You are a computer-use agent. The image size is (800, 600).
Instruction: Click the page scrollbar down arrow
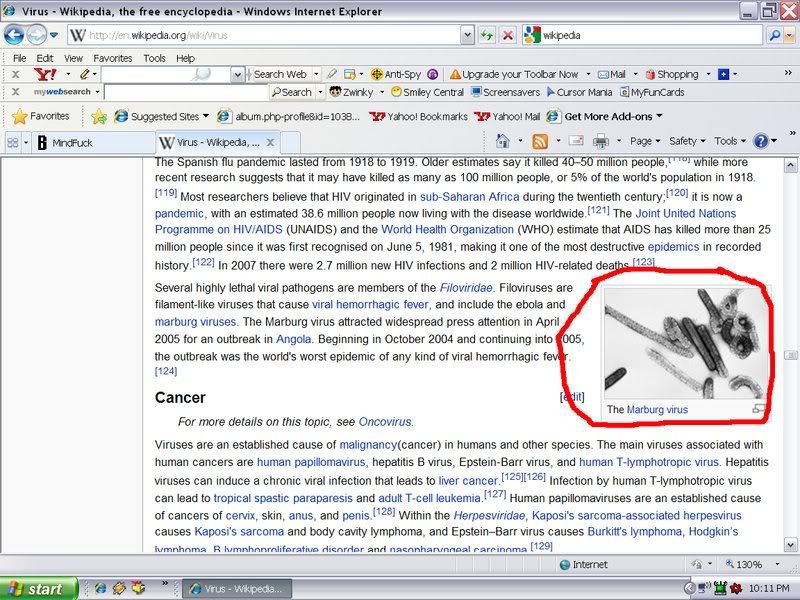tap(790, 544)
